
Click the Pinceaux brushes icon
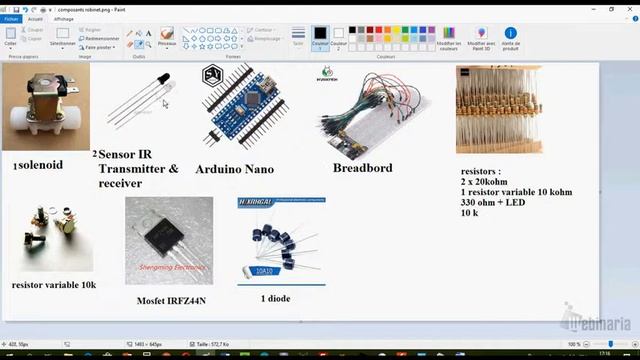click(x=167, y=33)
